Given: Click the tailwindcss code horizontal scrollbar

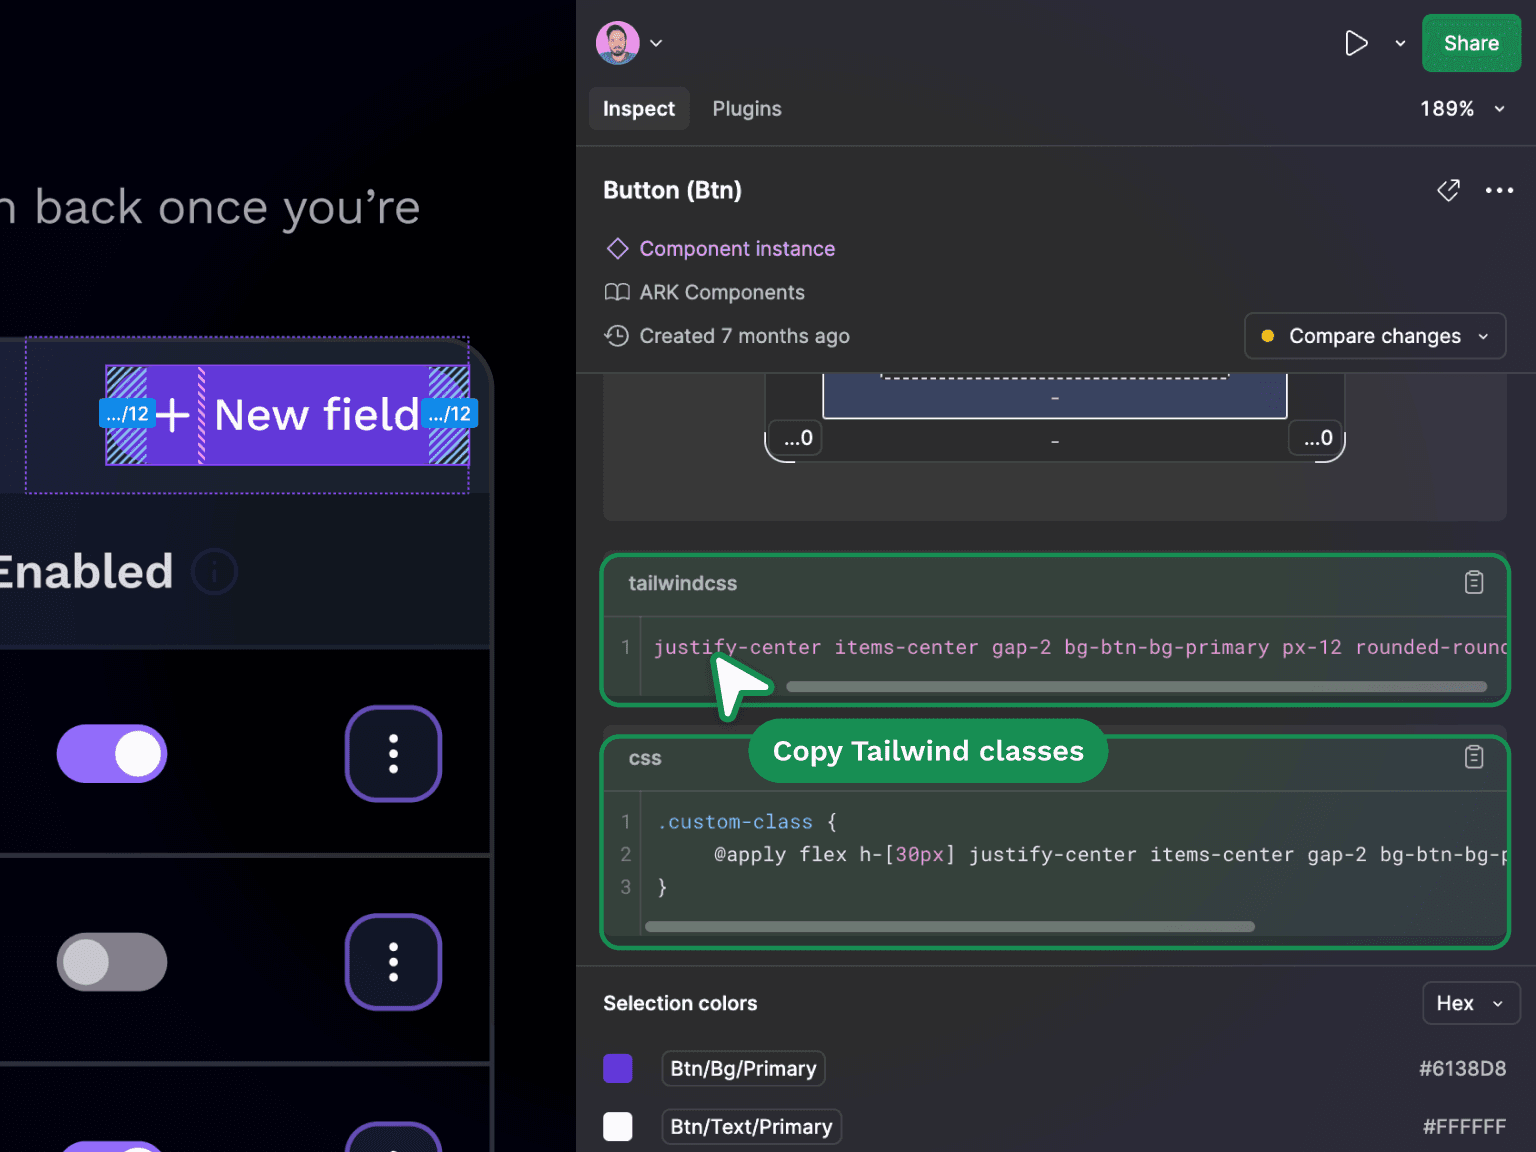Looking at the screenshot, I should 1136,686.
